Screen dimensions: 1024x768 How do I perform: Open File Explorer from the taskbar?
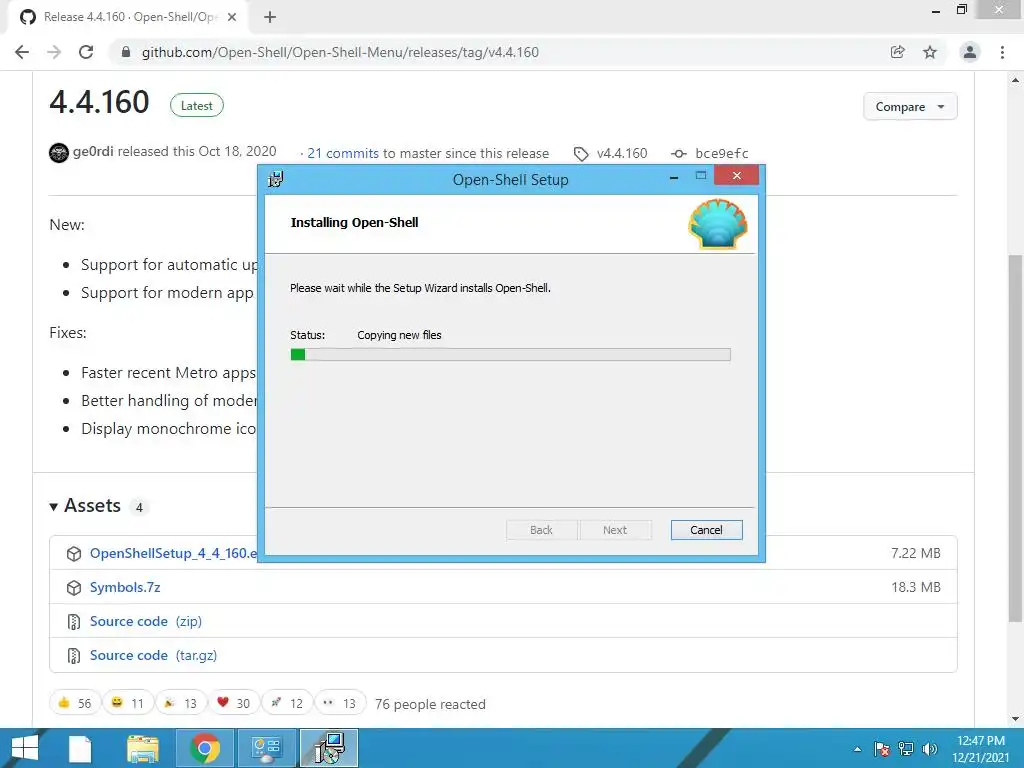(142, 748)
